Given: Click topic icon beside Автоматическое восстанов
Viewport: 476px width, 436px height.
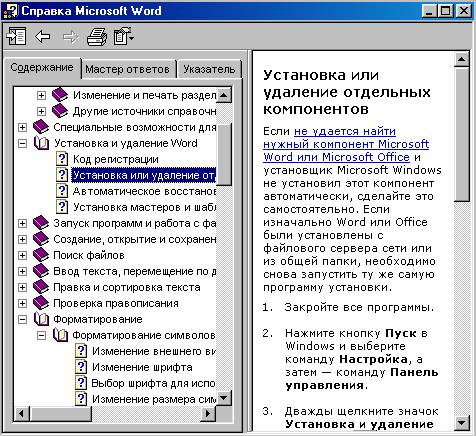Looking at the screenshot, I should click(x=62, y=191).
